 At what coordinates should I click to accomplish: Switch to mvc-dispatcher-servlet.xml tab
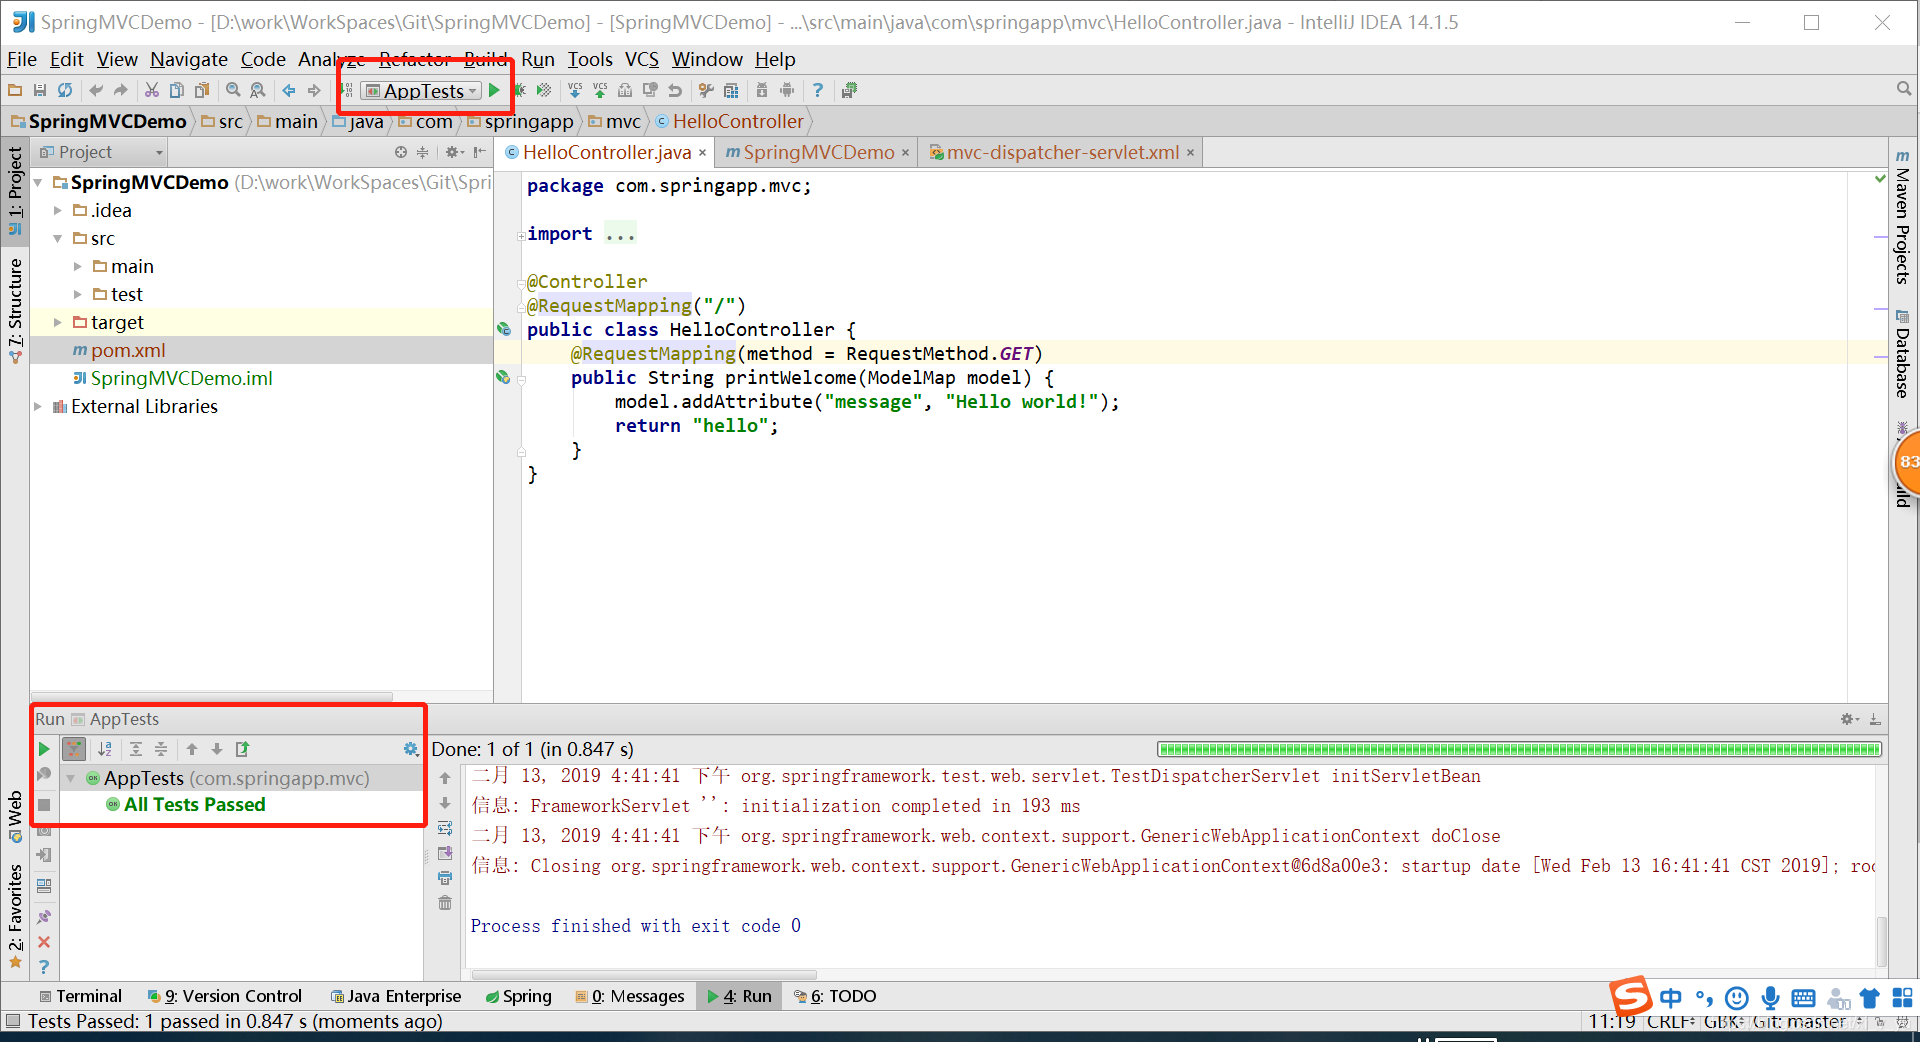click(1062, 152)
